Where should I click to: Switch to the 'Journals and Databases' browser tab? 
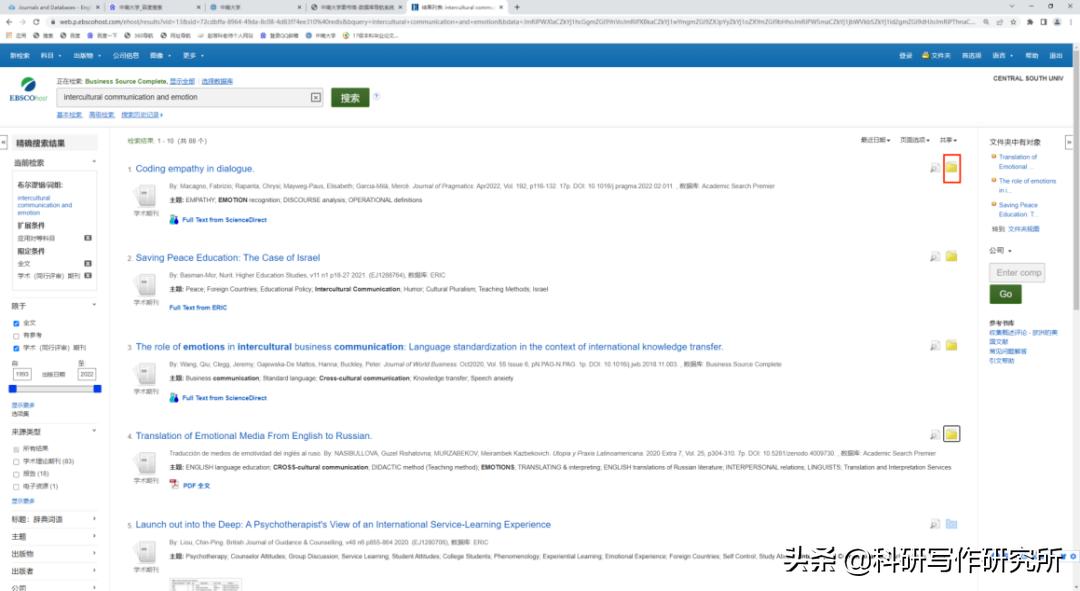coord(52,7)
